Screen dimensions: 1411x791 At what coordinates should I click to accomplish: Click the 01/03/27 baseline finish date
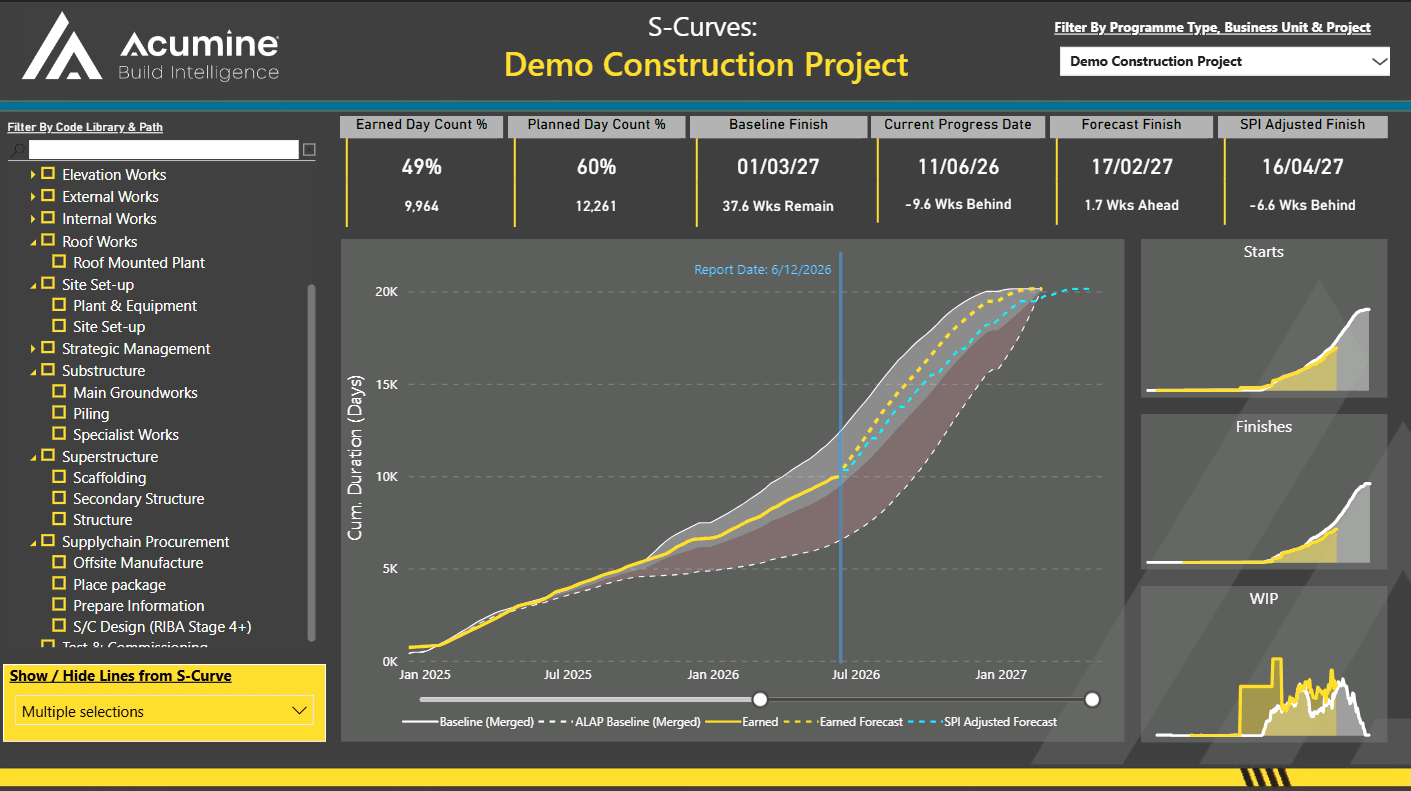(x=778, y=167)
